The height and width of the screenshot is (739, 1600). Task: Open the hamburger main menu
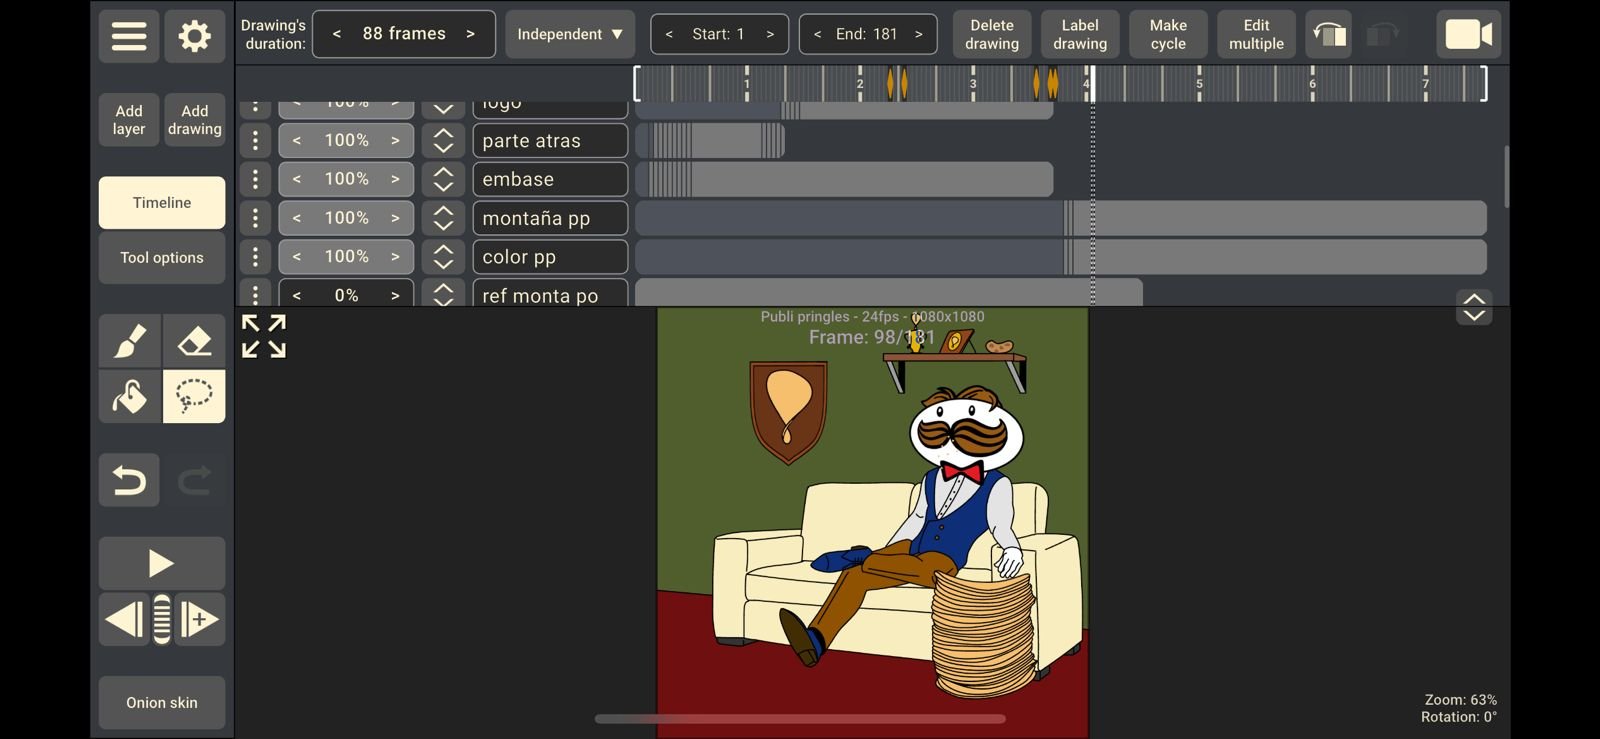click(129, 36)
